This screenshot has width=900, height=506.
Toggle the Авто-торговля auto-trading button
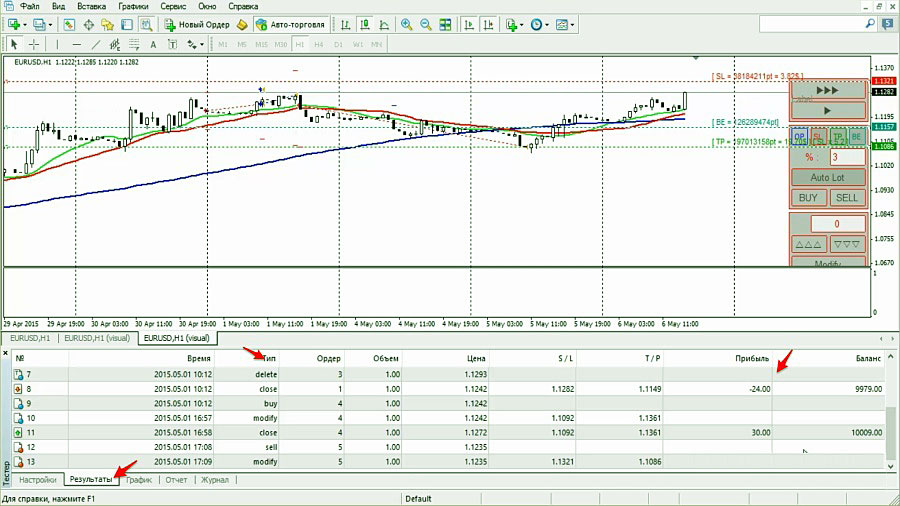(290, 24)
